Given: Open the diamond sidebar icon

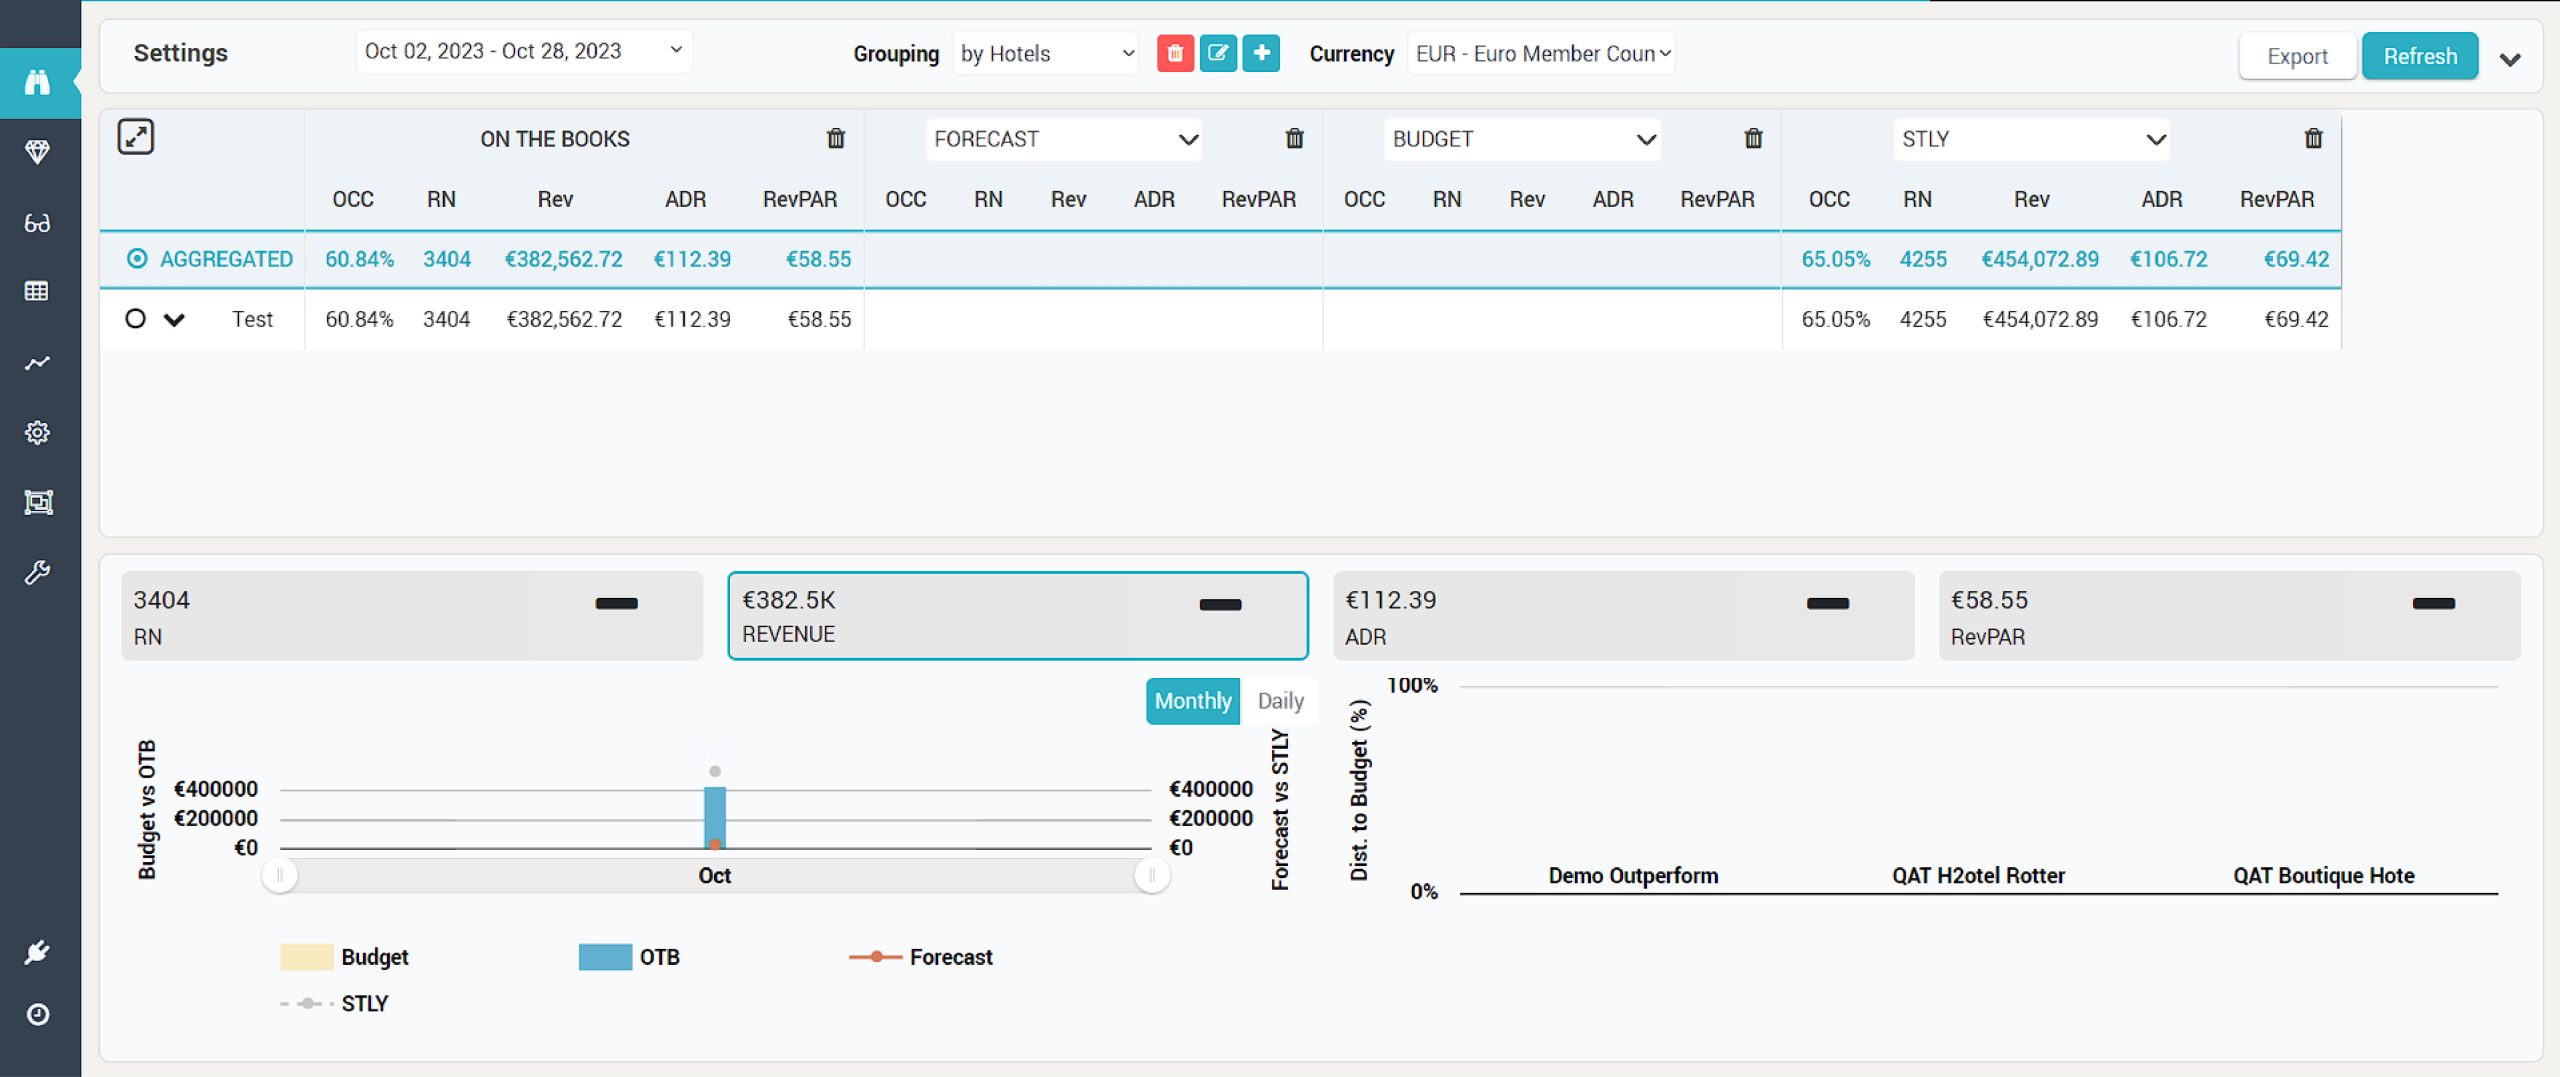Looking at the screenshot, I should 37,152.
